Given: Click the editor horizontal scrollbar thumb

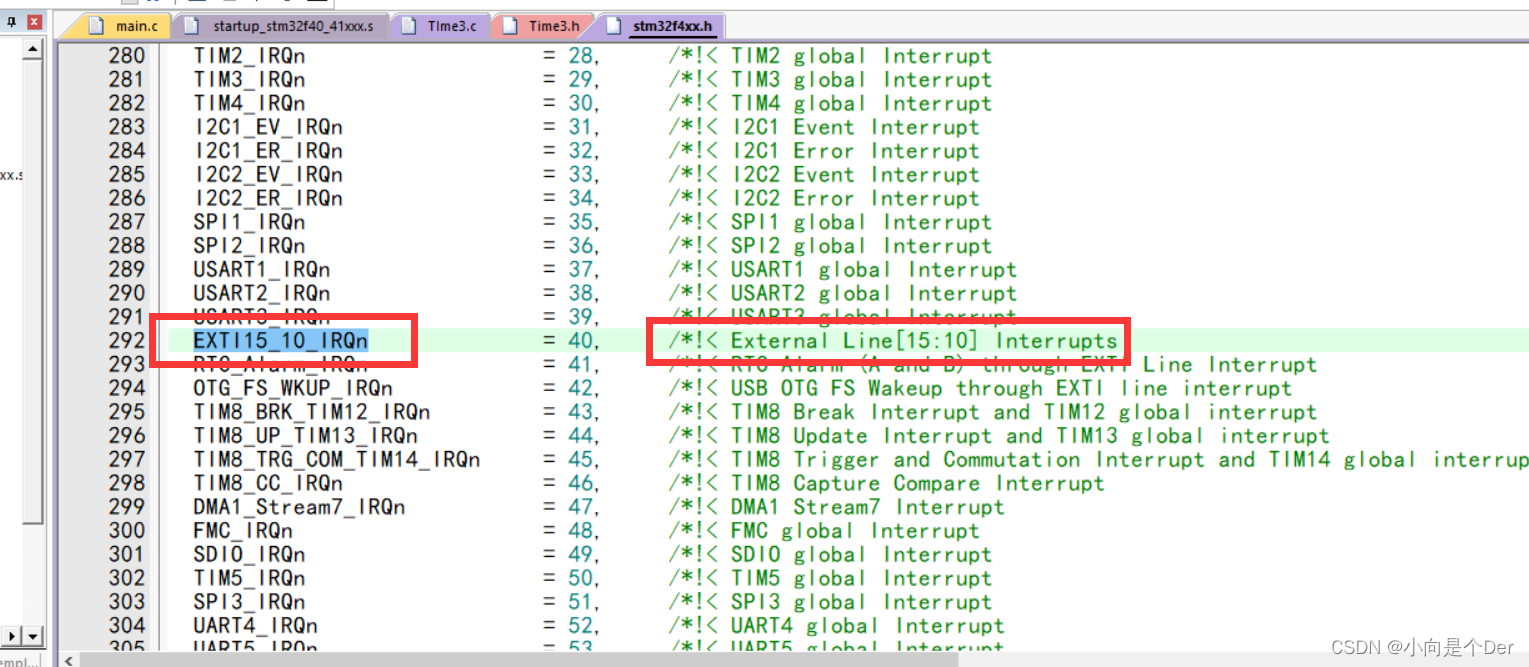Looking at the screenshot, I should coord(520,660).
